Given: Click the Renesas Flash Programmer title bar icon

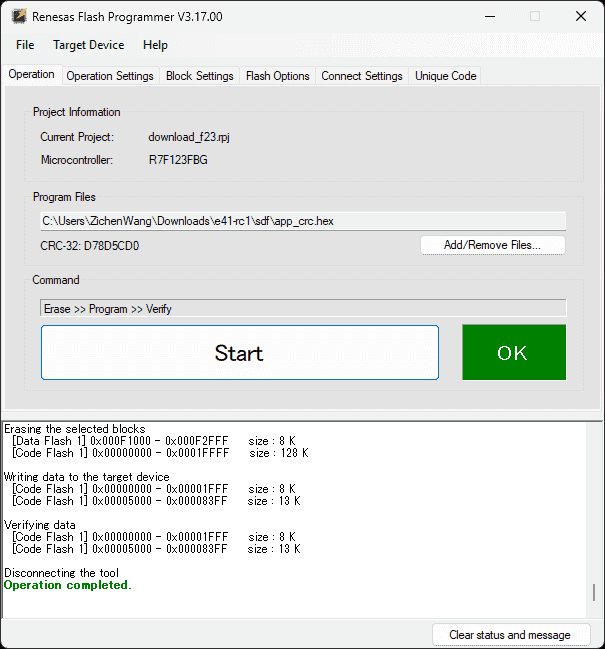Looking at the screenshot, I should click(x=18, y=16).
